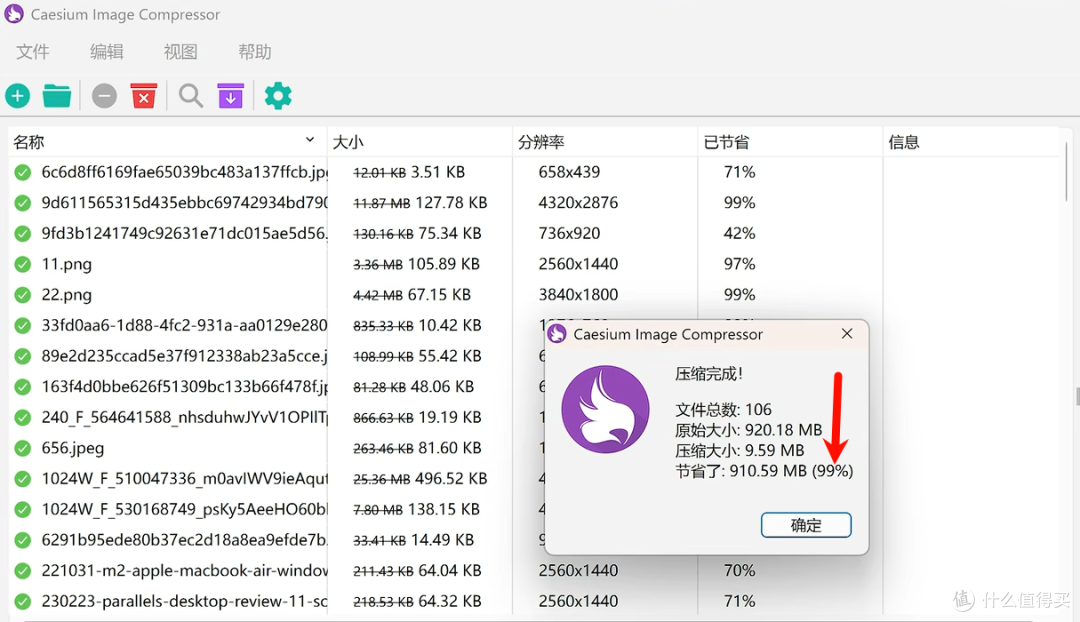Click resolution cell 658x439
The width and height of the screenshot is (1080, 622).
570,172
